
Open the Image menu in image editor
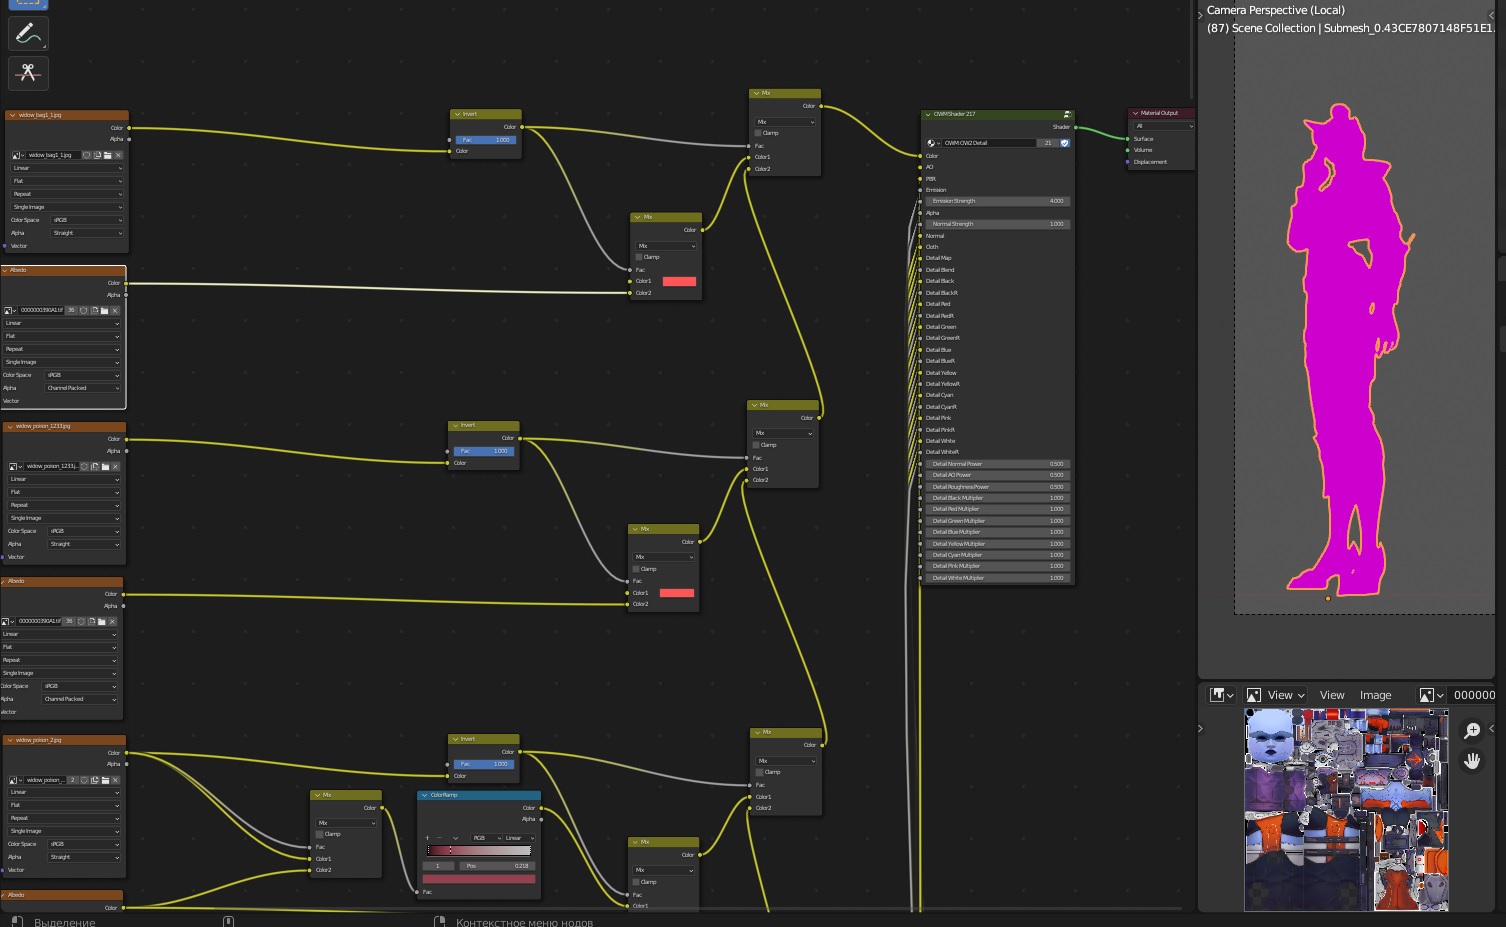[x=1375, y=695]
